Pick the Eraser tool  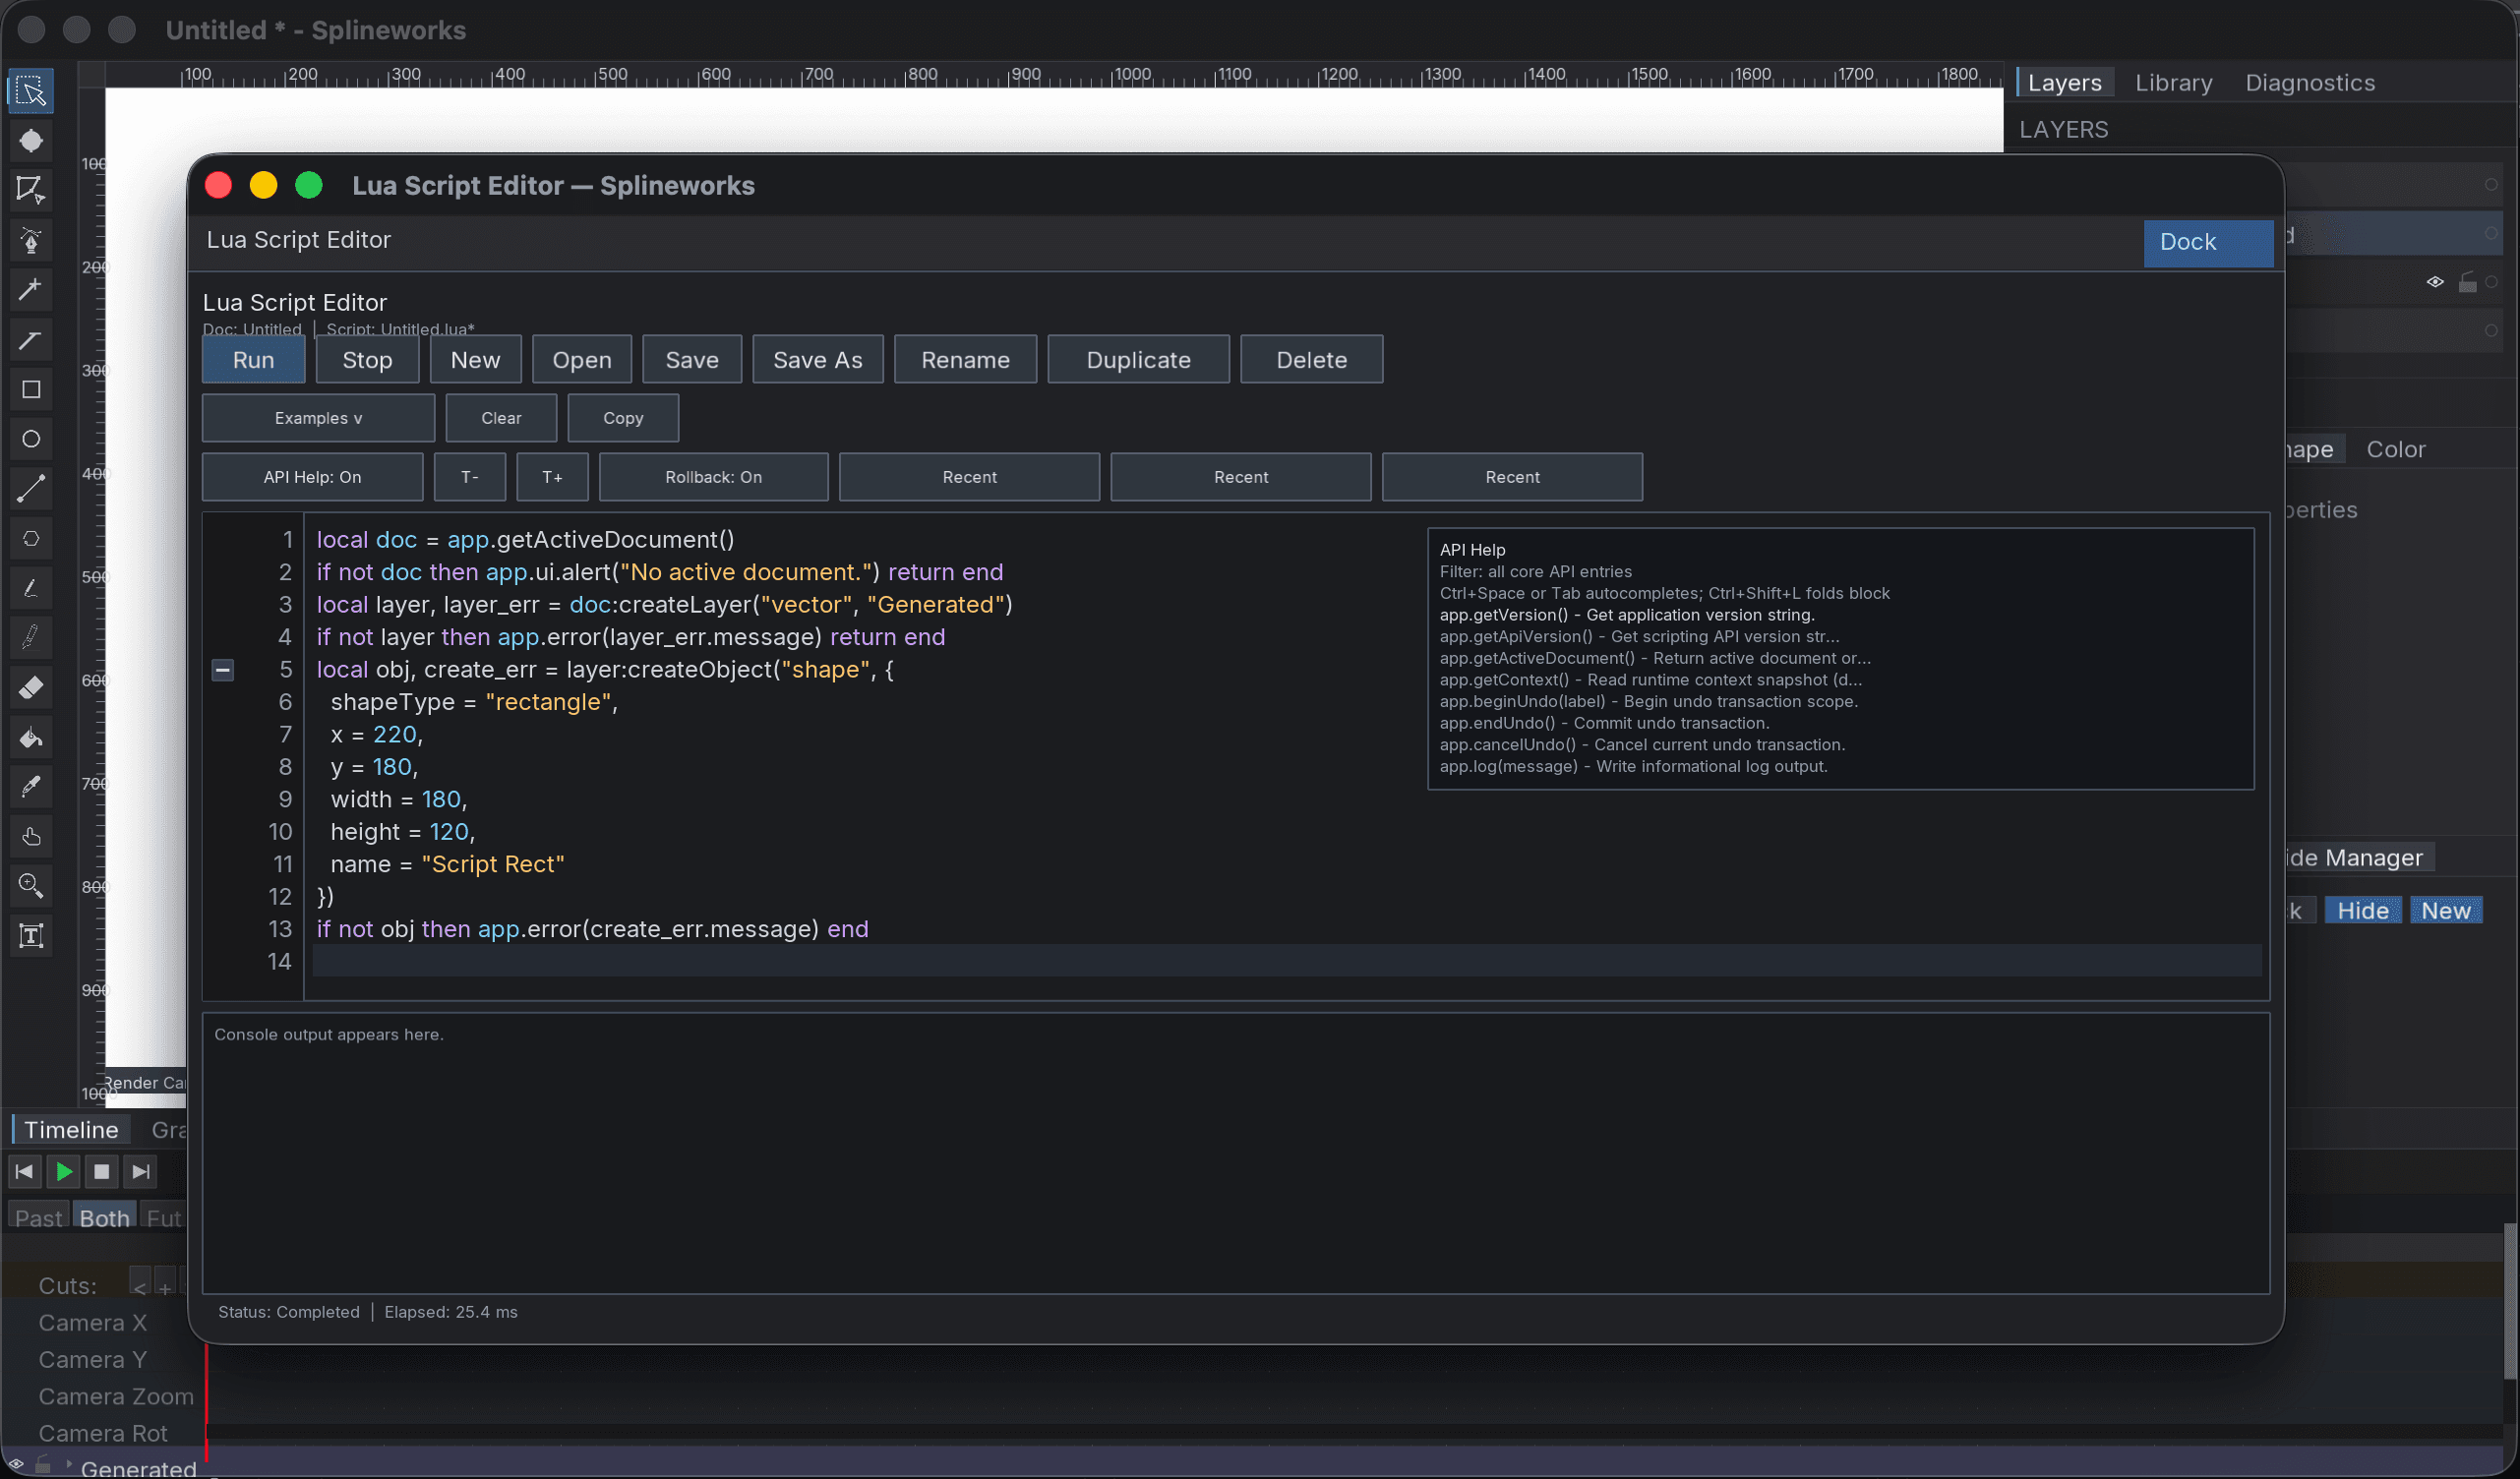point(31,688)
